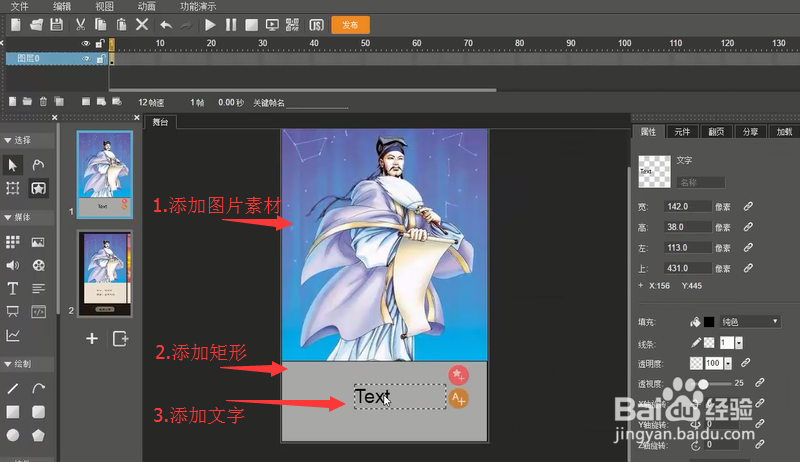Switch to the 分享 tab
Image resolution: width=800 pixels, height=462 pixels.
pos(751,132)
